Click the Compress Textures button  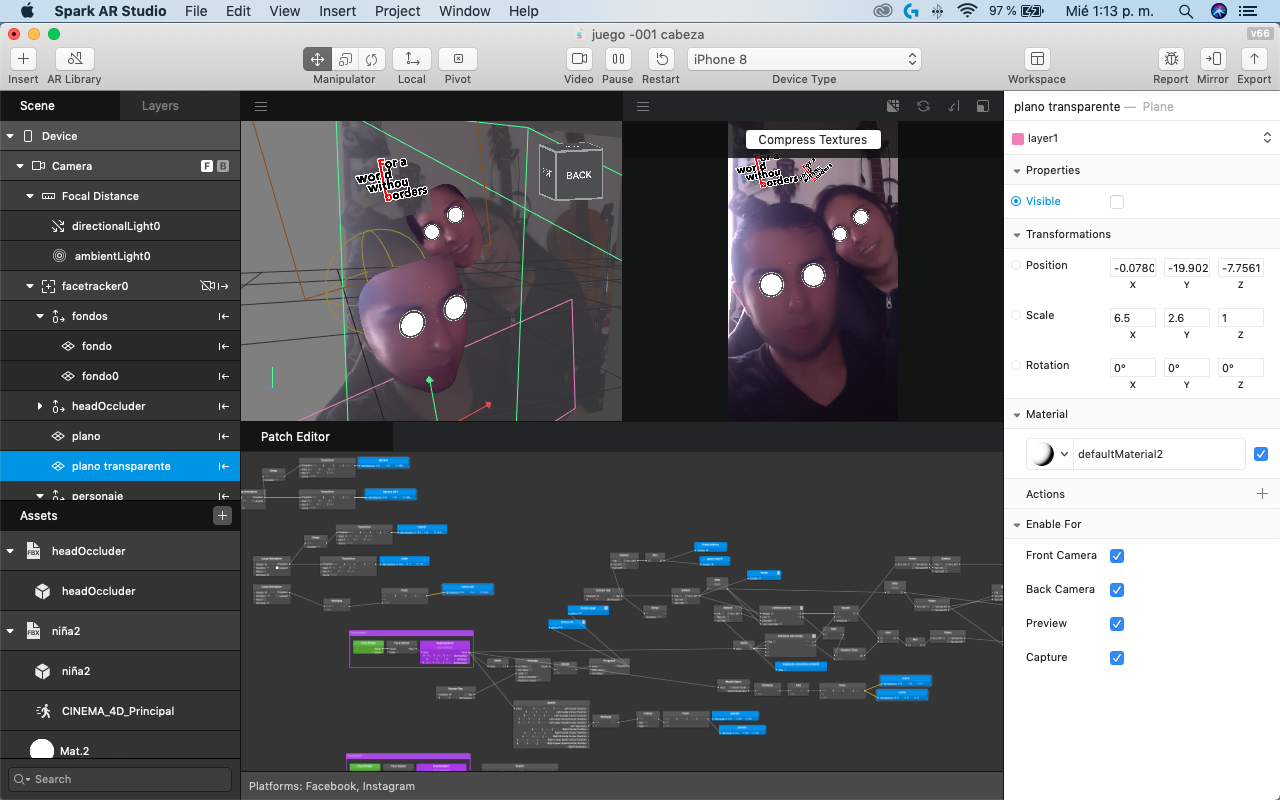(x=813, y=140)
